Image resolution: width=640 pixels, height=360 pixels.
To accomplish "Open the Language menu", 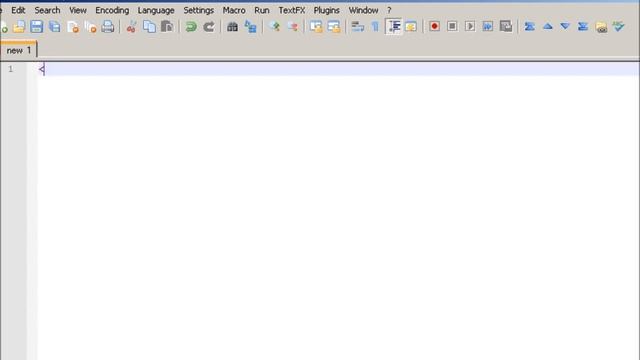I will click(156, 10).
